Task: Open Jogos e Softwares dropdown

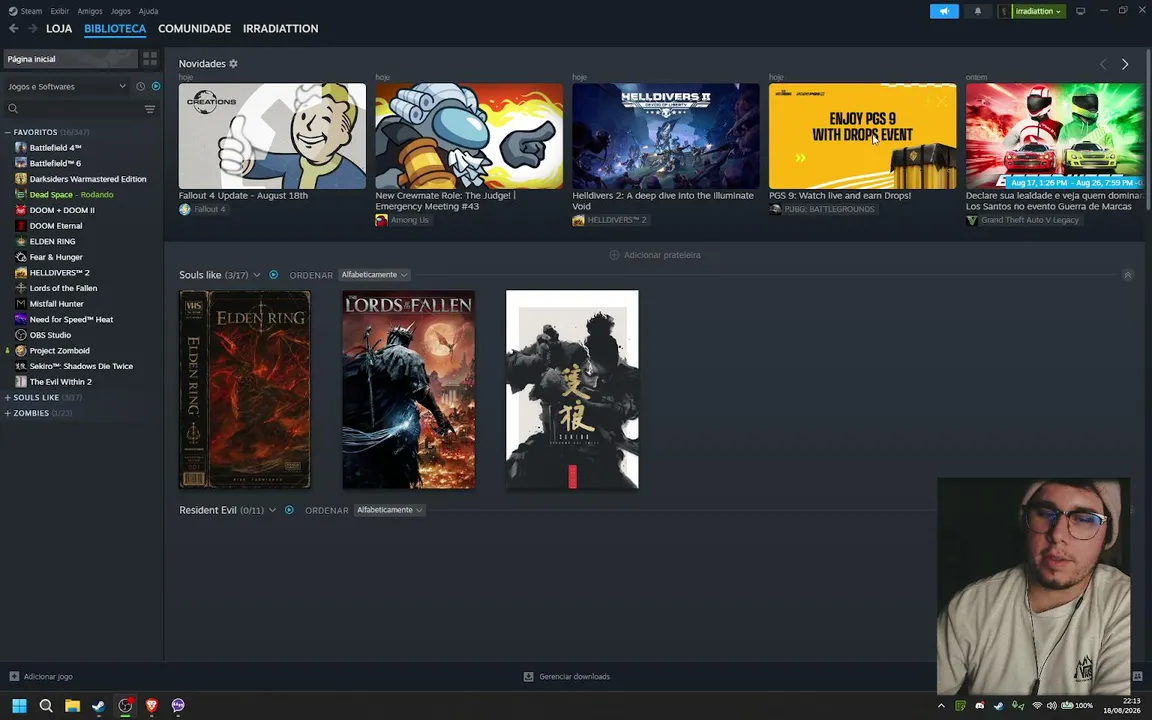Action: click(67, 86)
